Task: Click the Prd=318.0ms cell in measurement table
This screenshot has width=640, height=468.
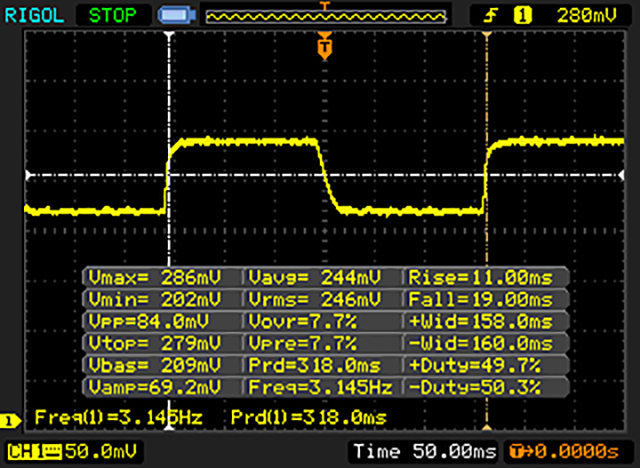Action: pos(315,365)
